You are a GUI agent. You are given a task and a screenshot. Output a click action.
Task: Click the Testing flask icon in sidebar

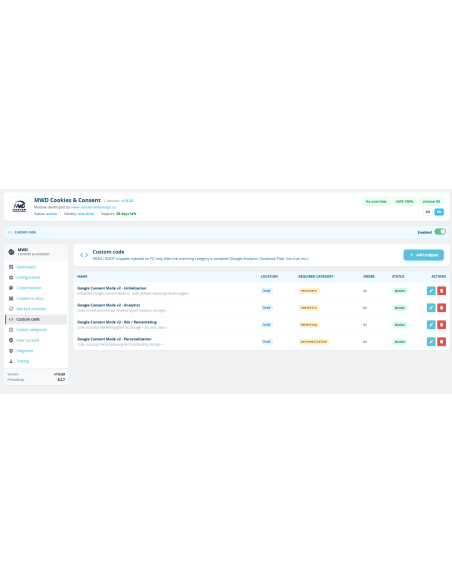click(x=11, y=361)
